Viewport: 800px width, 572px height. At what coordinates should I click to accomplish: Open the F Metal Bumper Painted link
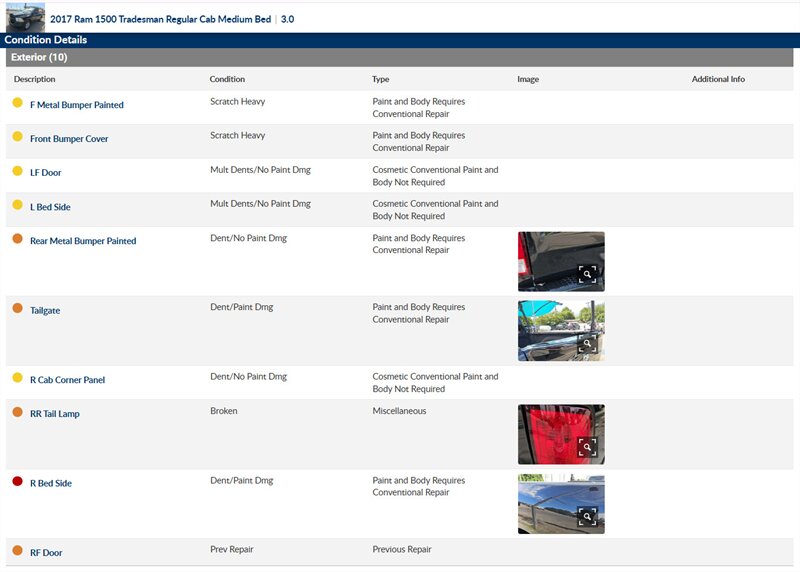click(x=77, y=105)
